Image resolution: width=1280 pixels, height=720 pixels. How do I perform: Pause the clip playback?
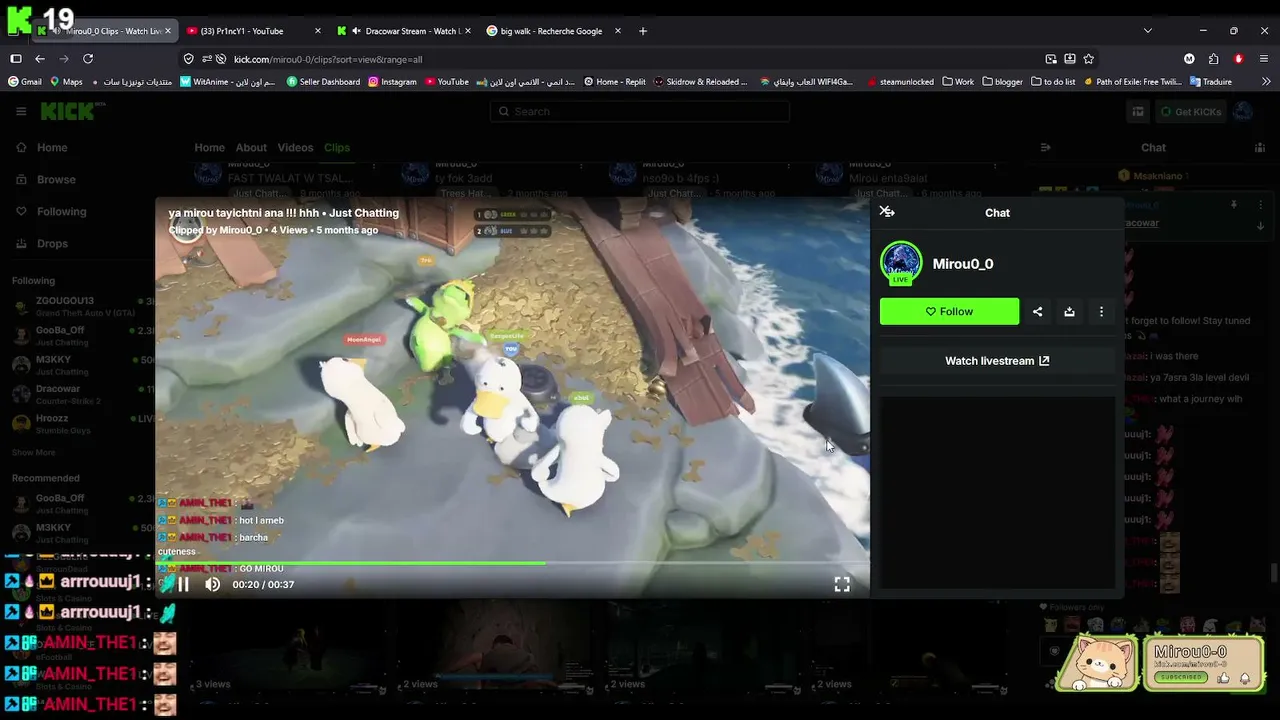pos(183,584)
